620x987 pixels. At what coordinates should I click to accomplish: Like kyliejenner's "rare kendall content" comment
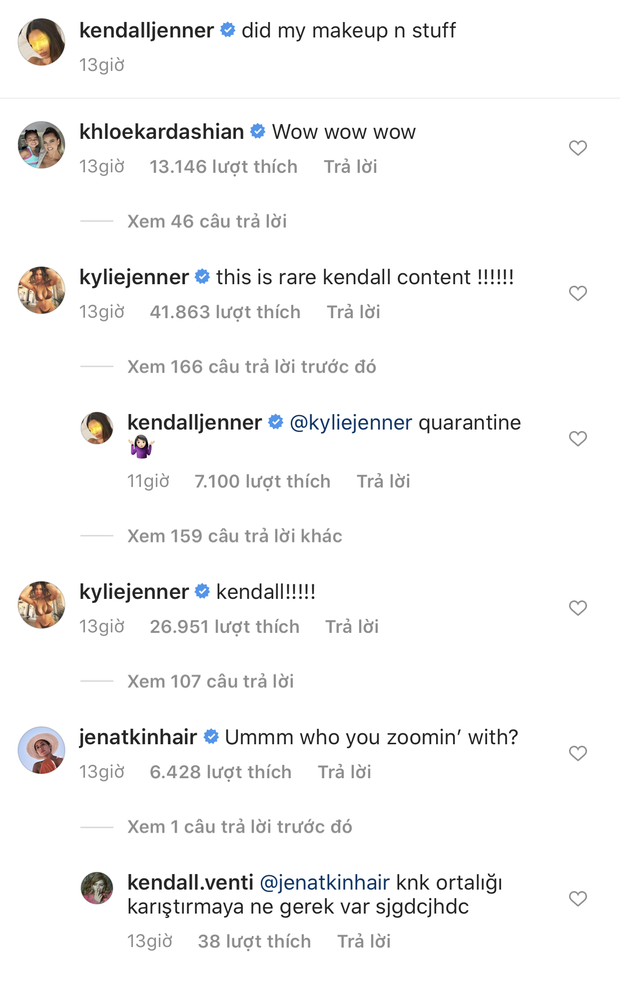[577, 294]
